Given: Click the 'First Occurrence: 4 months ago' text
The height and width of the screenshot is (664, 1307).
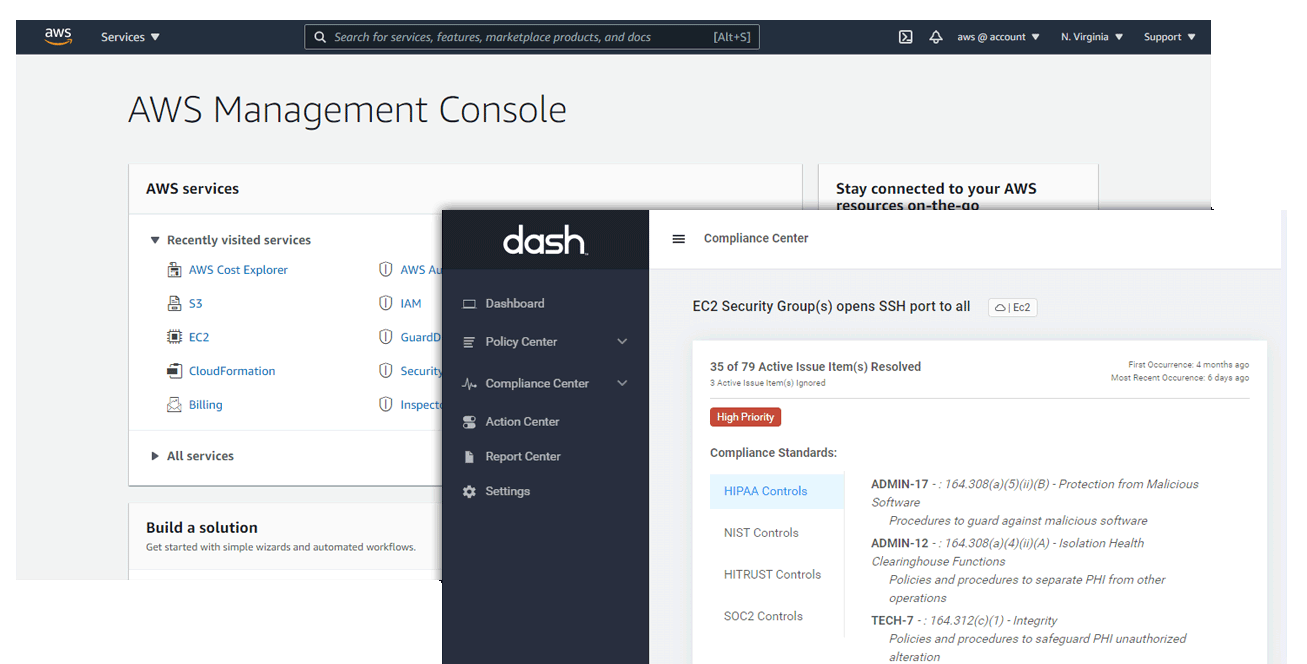Looking at the screenshot, I should [1188, 365].
